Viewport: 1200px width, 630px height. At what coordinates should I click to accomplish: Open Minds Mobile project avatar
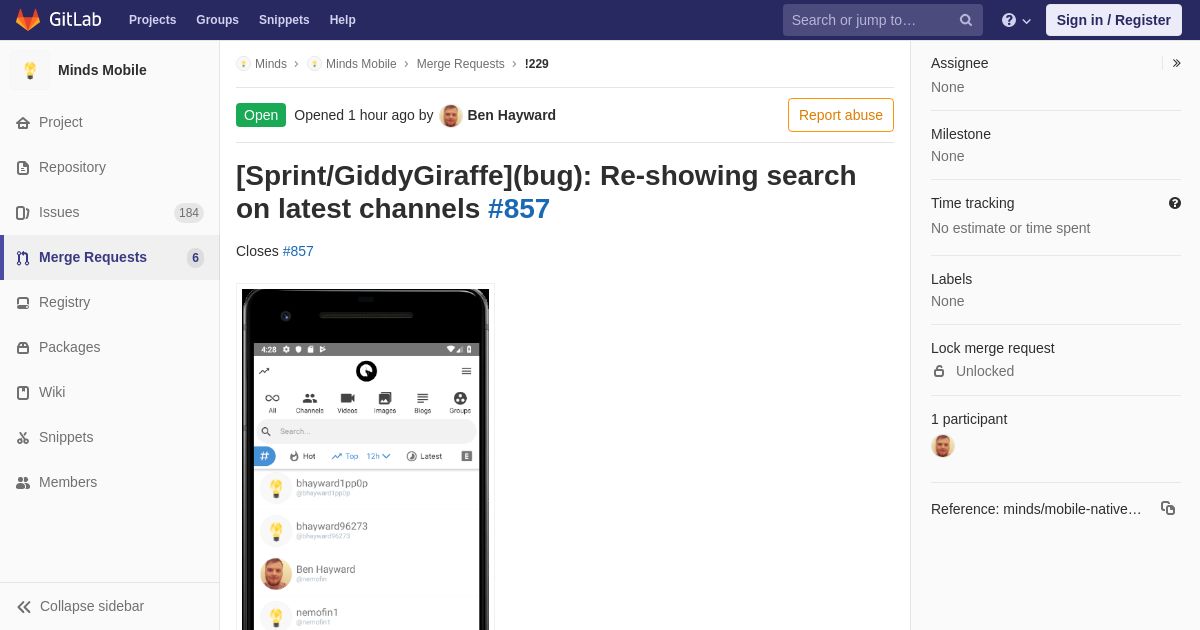point(30,70)
